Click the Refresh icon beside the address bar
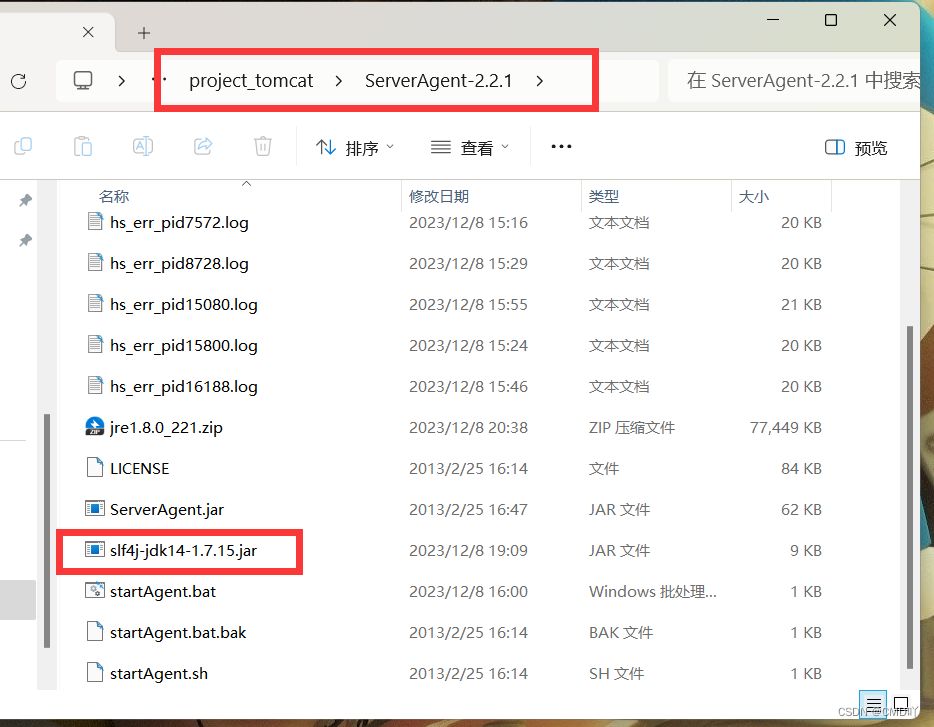The image size is (934, 727). [19, 81]
